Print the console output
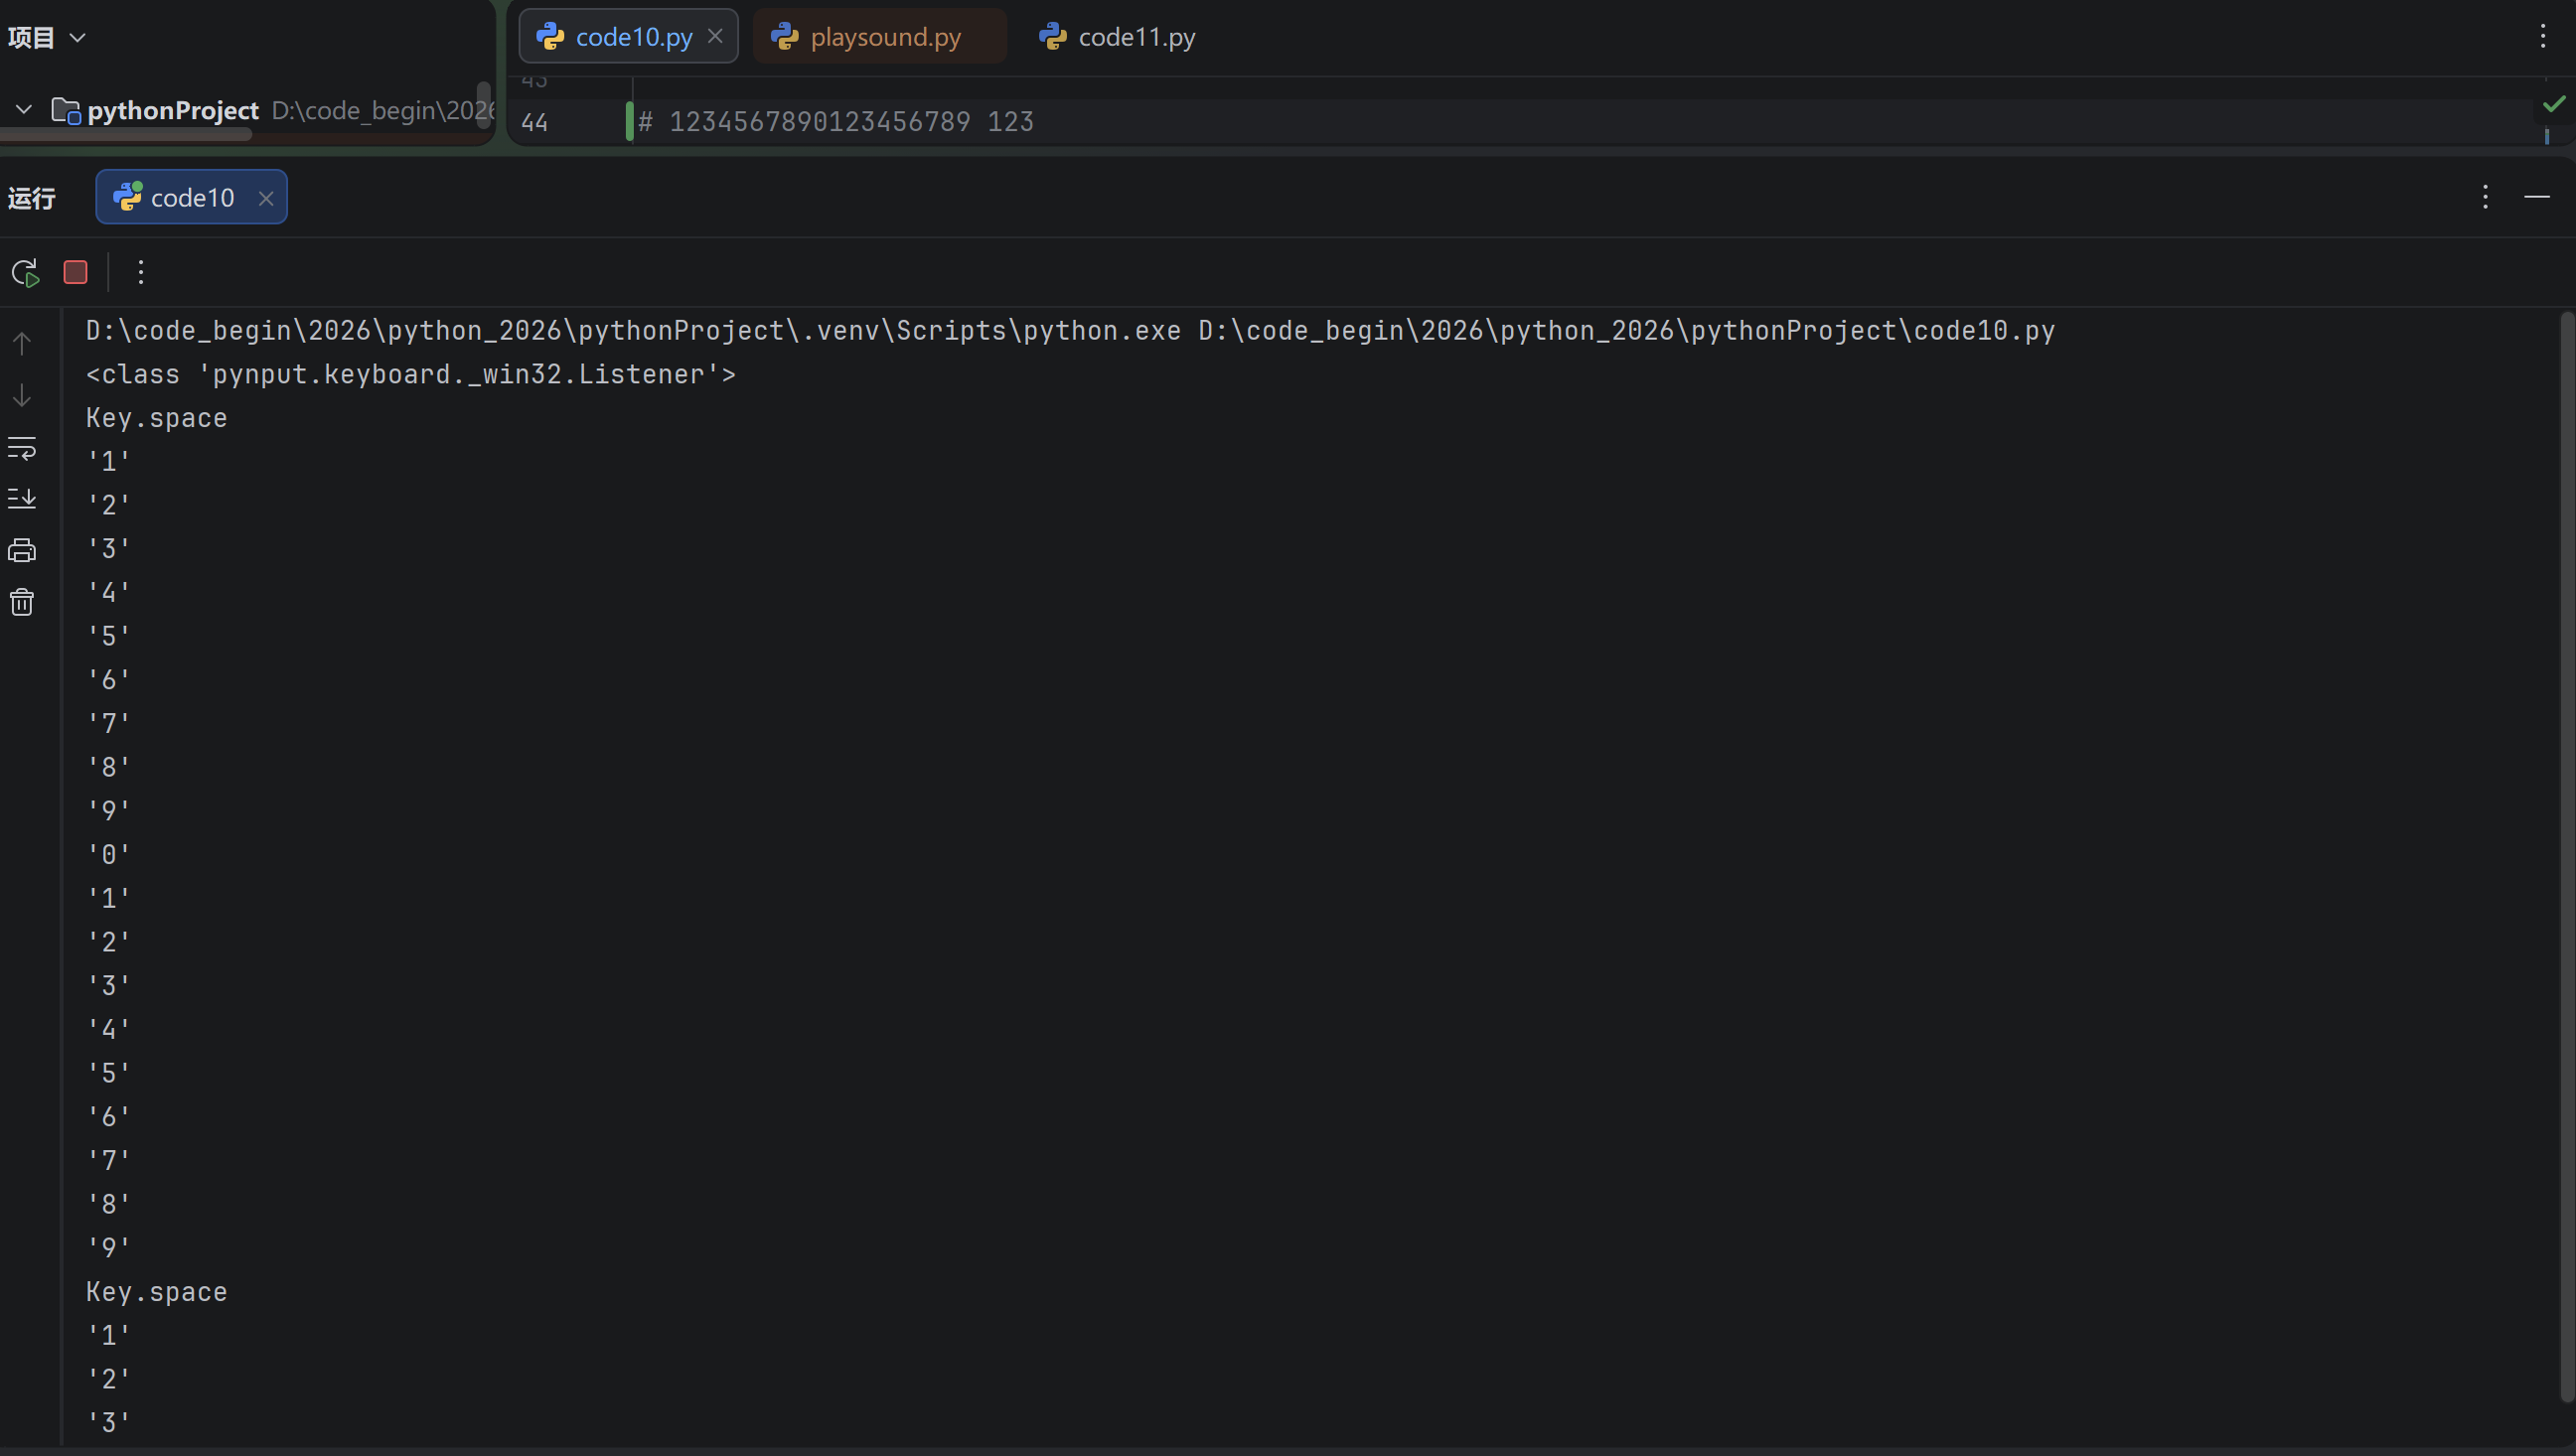The height and width of the screenshot is (1456, 2576). click(22, 550)
